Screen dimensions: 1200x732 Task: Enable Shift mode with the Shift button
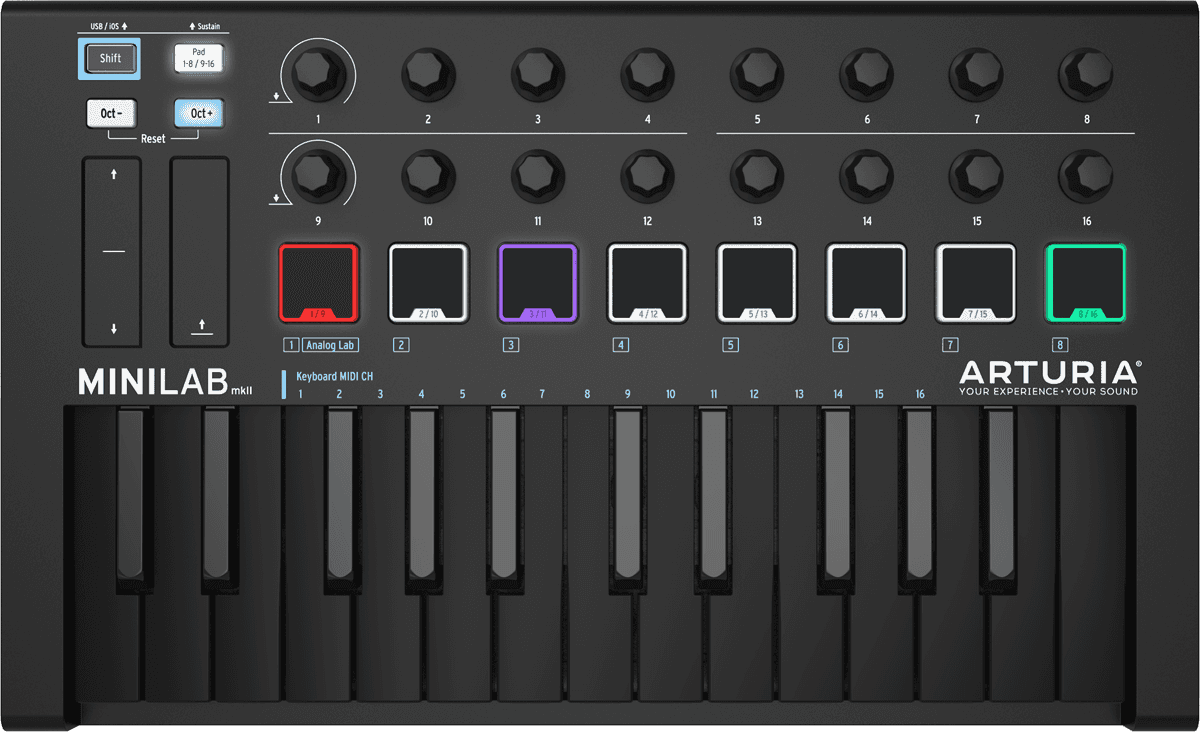pos(110,58)
